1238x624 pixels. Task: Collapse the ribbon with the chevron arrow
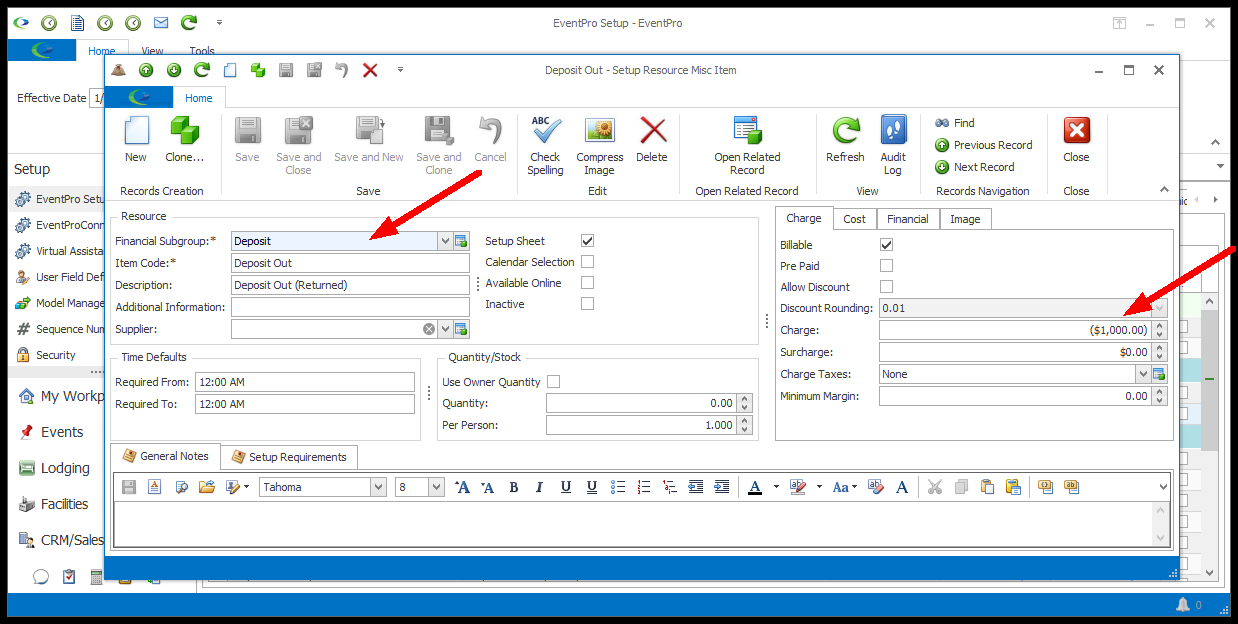point(1164,189)
